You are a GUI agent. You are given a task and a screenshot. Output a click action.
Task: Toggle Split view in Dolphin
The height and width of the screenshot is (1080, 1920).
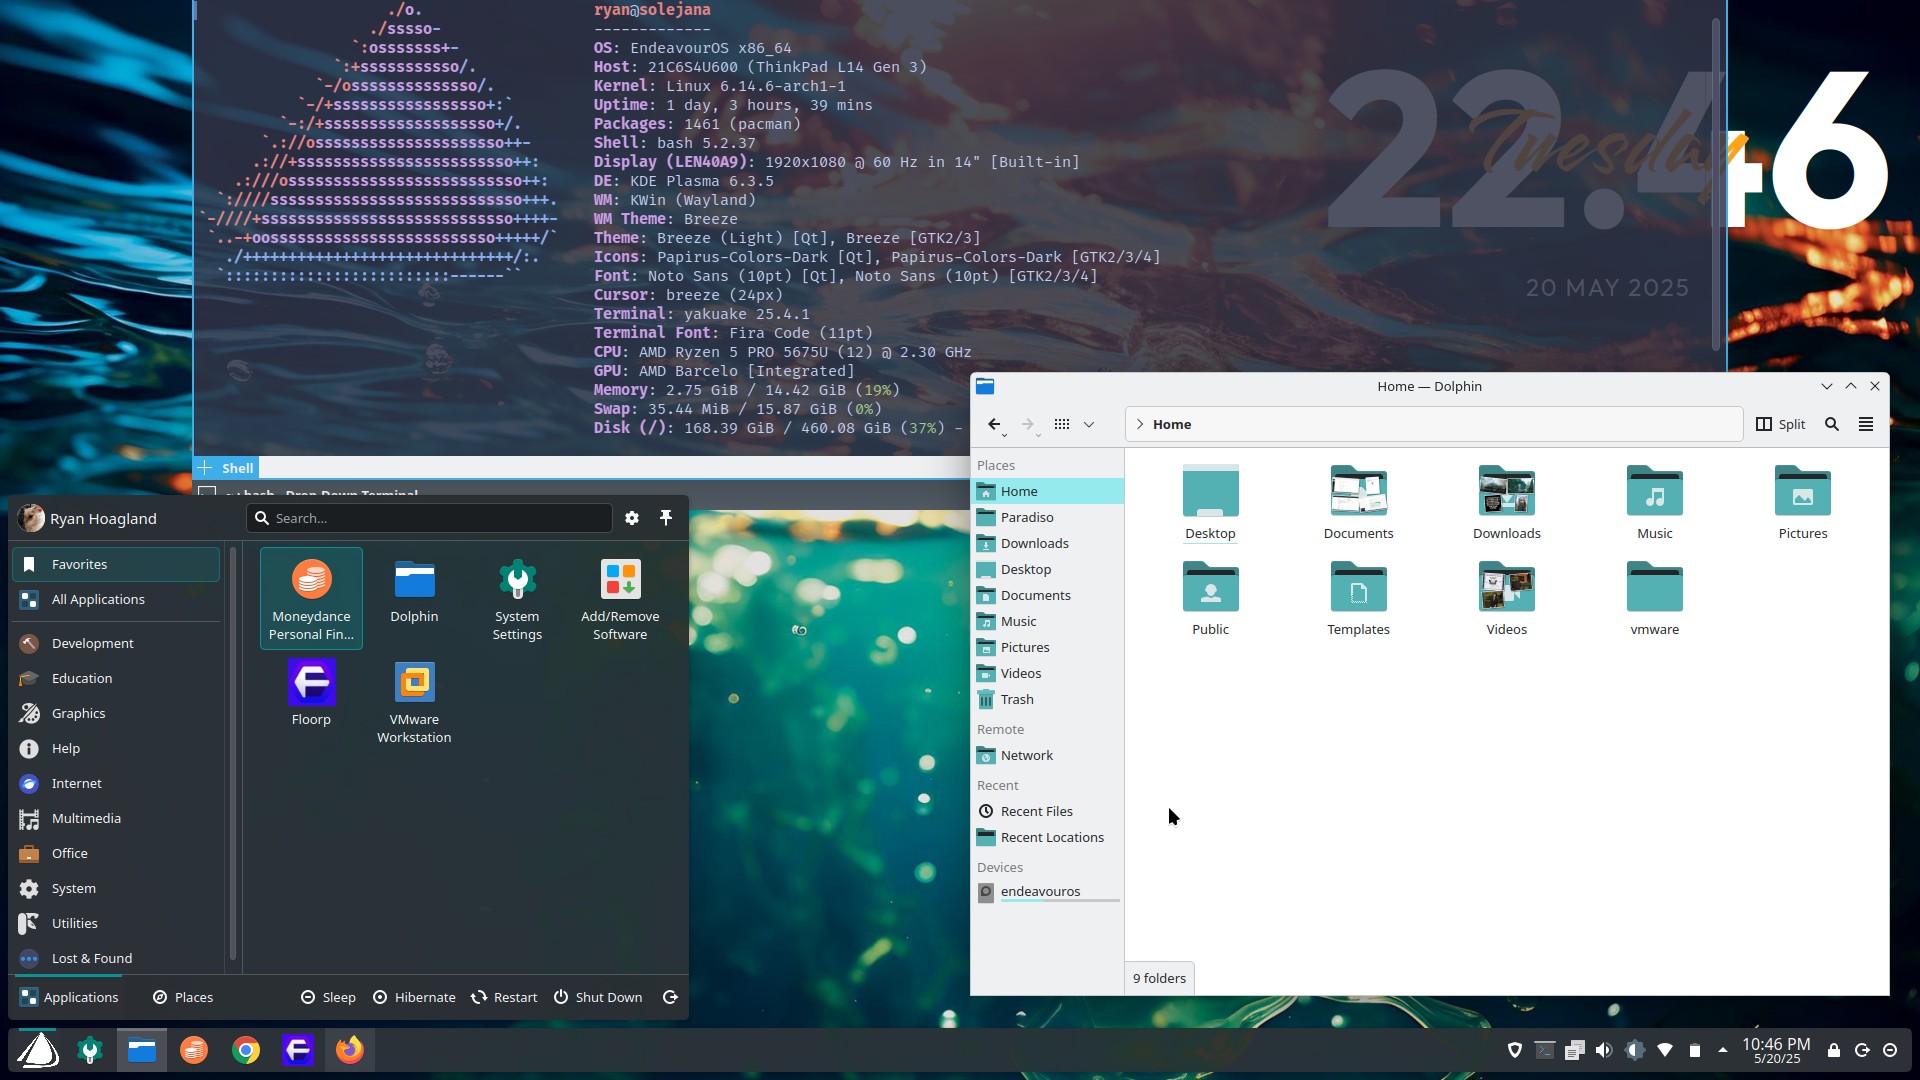1781,424
